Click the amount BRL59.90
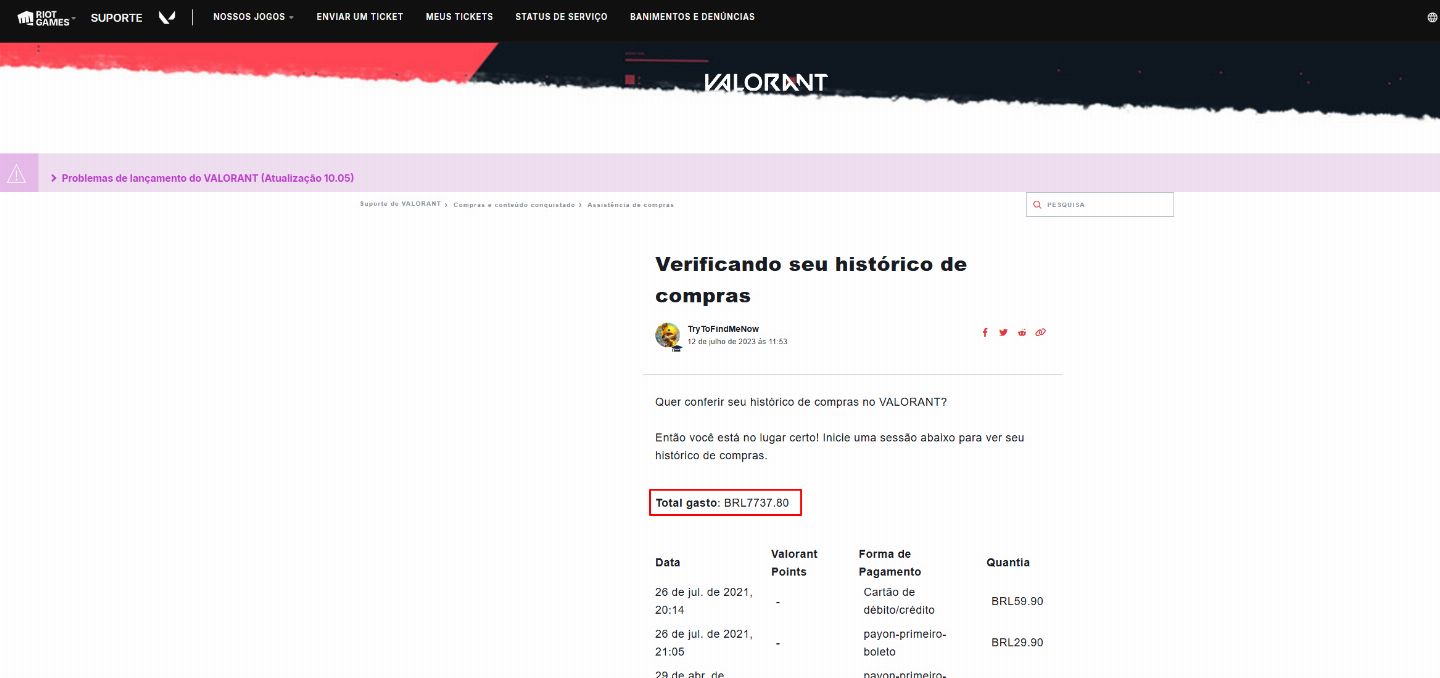Viewport: 1440px width, 678px height. (1017, 601)
